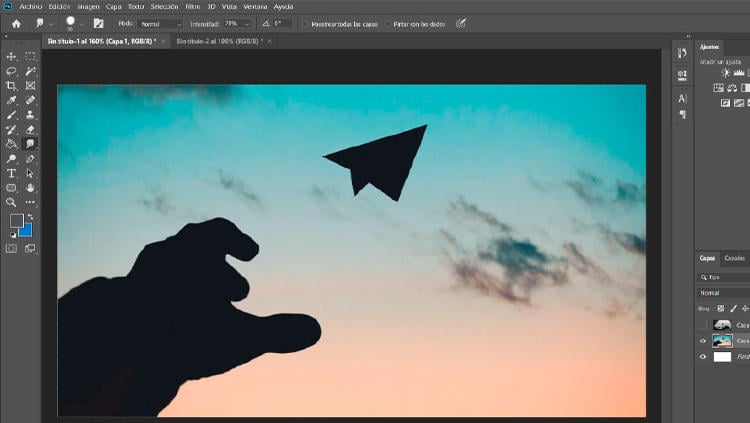Open the tool preset picker arrow

51,24
